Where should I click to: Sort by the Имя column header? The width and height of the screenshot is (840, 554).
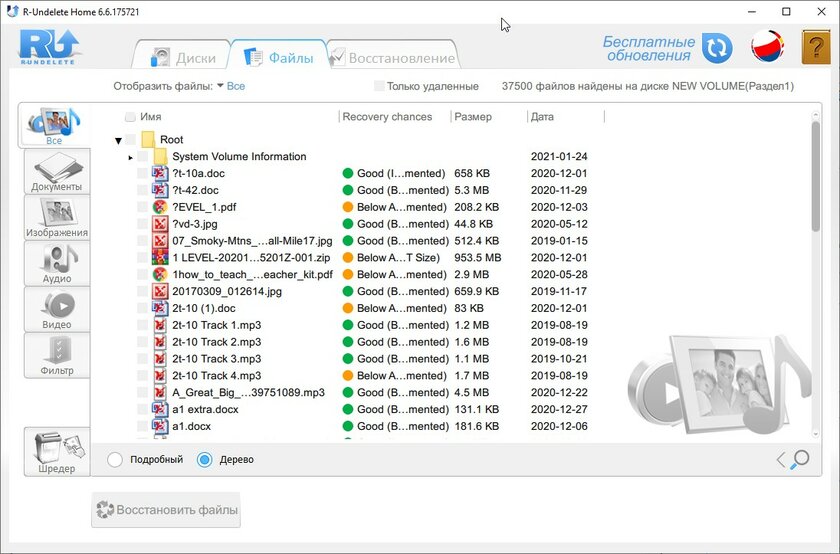click(x=151, y=117)
